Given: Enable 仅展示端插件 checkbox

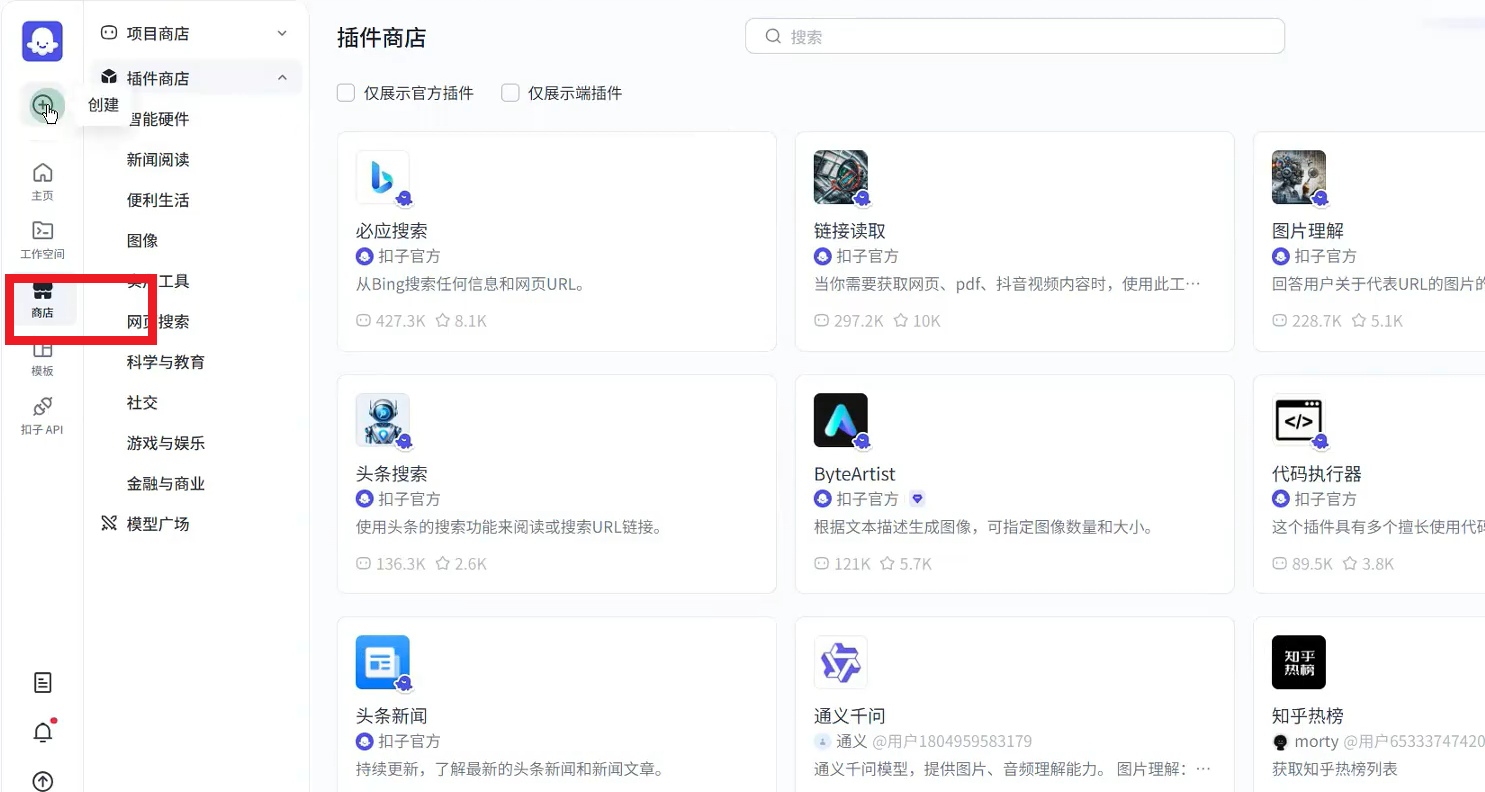Looking at the screenshot, I should tap(510, 93).
